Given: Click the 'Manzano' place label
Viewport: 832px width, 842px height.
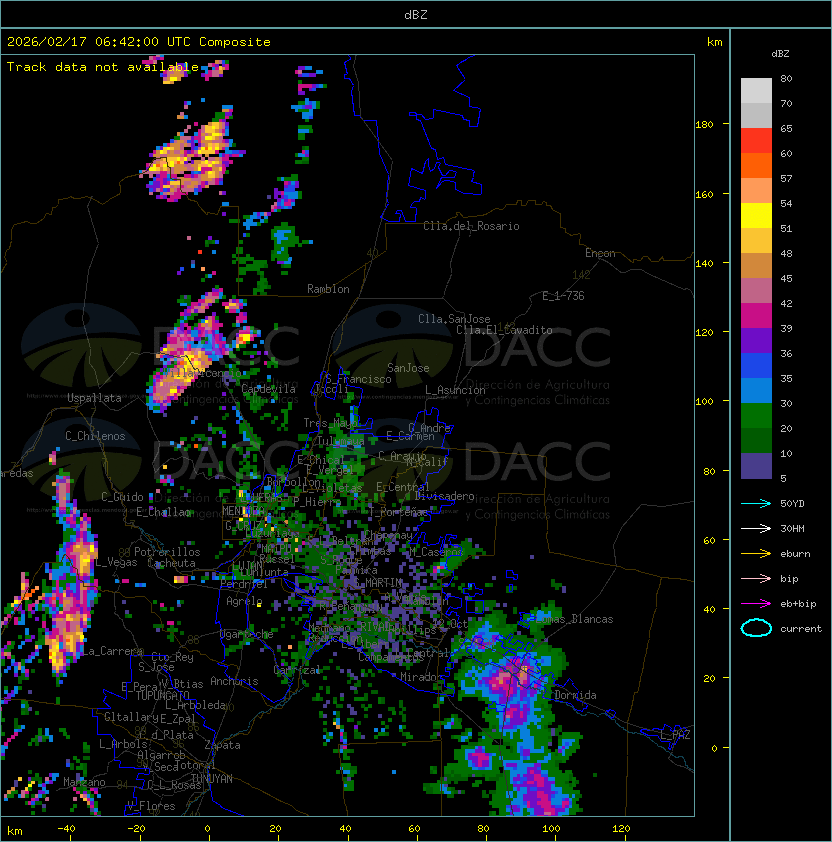Looking at the screenshot, I should (x=84, y=782).
